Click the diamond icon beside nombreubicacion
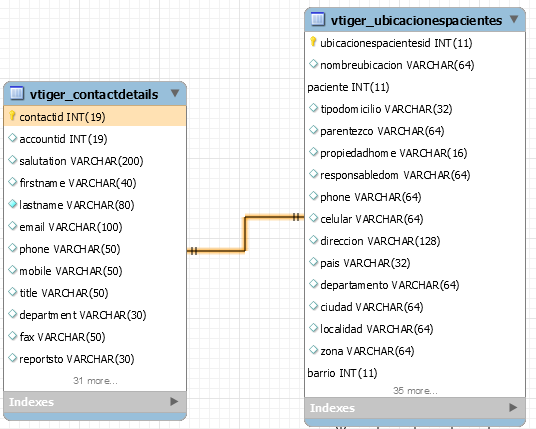The width and height of the screenshot is (536, 429). [313, 64]
